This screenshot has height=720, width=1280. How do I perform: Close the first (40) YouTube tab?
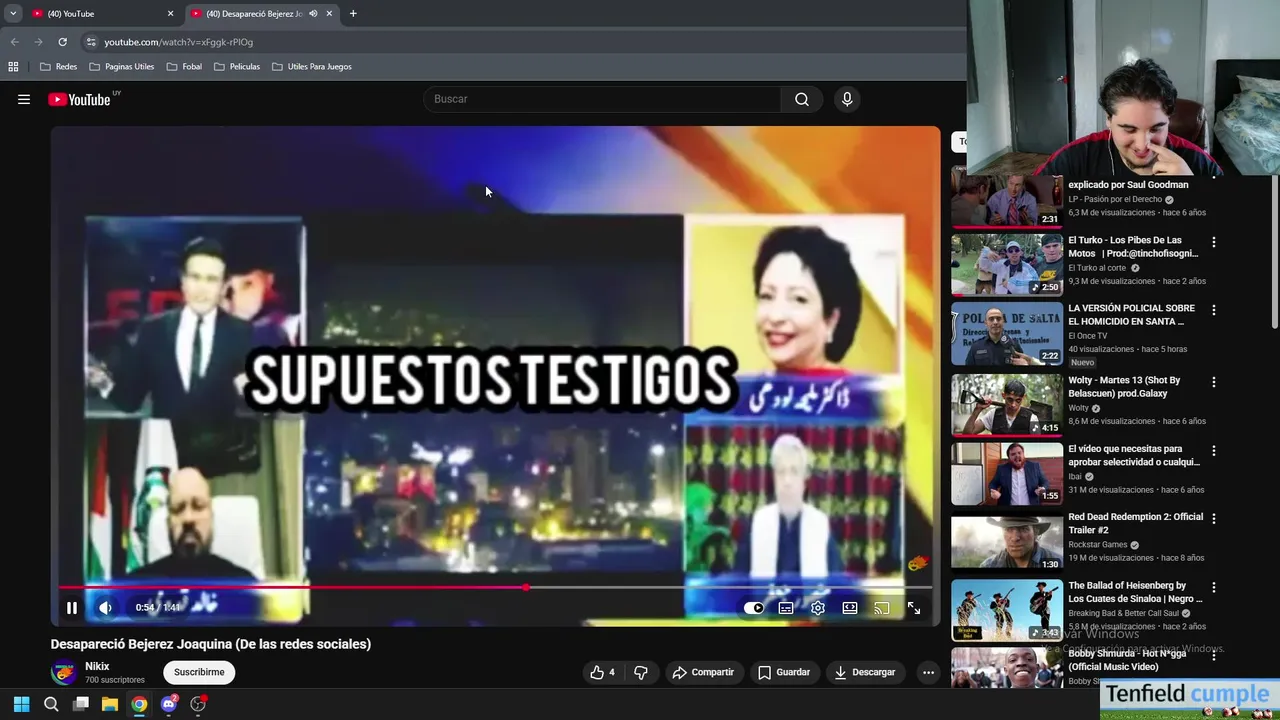tap(170, 14)
